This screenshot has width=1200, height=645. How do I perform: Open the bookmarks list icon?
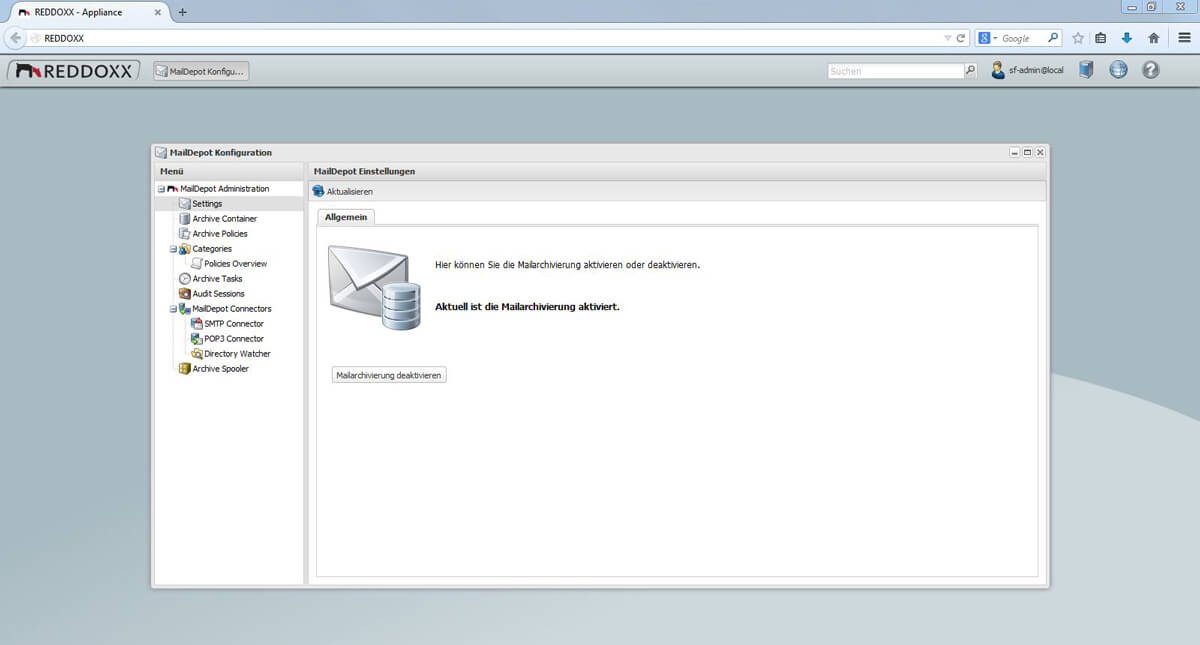(1101, 38)
